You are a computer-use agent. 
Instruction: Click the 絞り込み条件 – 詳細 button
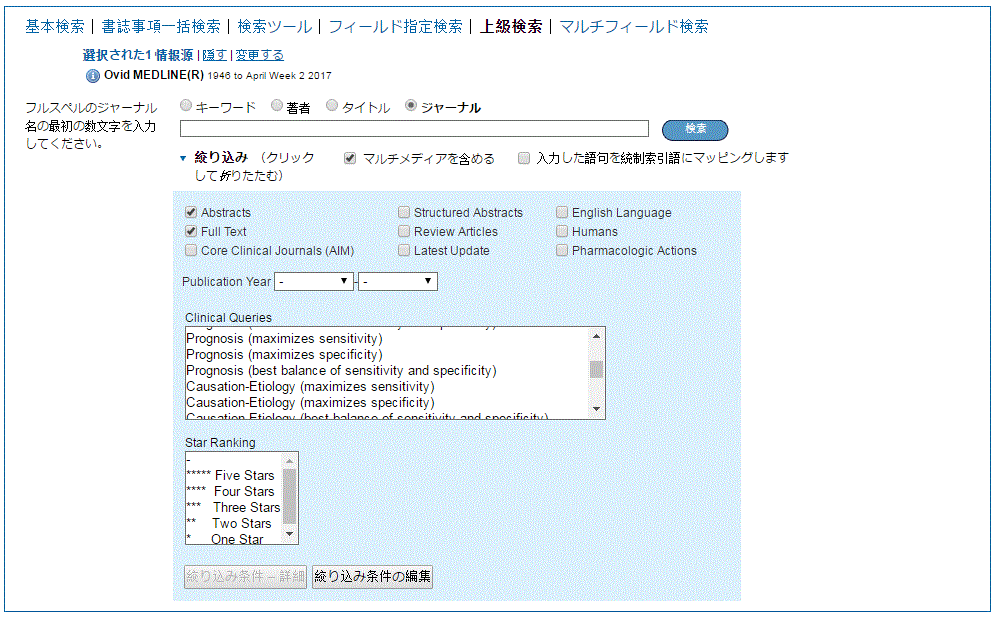pyautogui.click(x=245, y=577)
